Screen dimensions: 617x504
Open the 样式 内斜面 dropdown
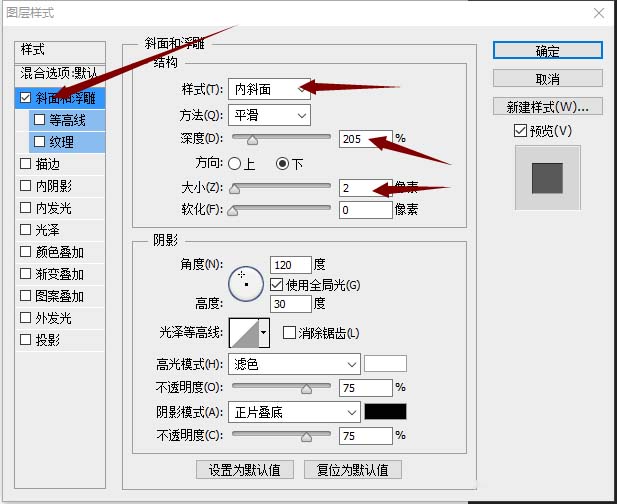pyautogui.click(x=269, y=90)
